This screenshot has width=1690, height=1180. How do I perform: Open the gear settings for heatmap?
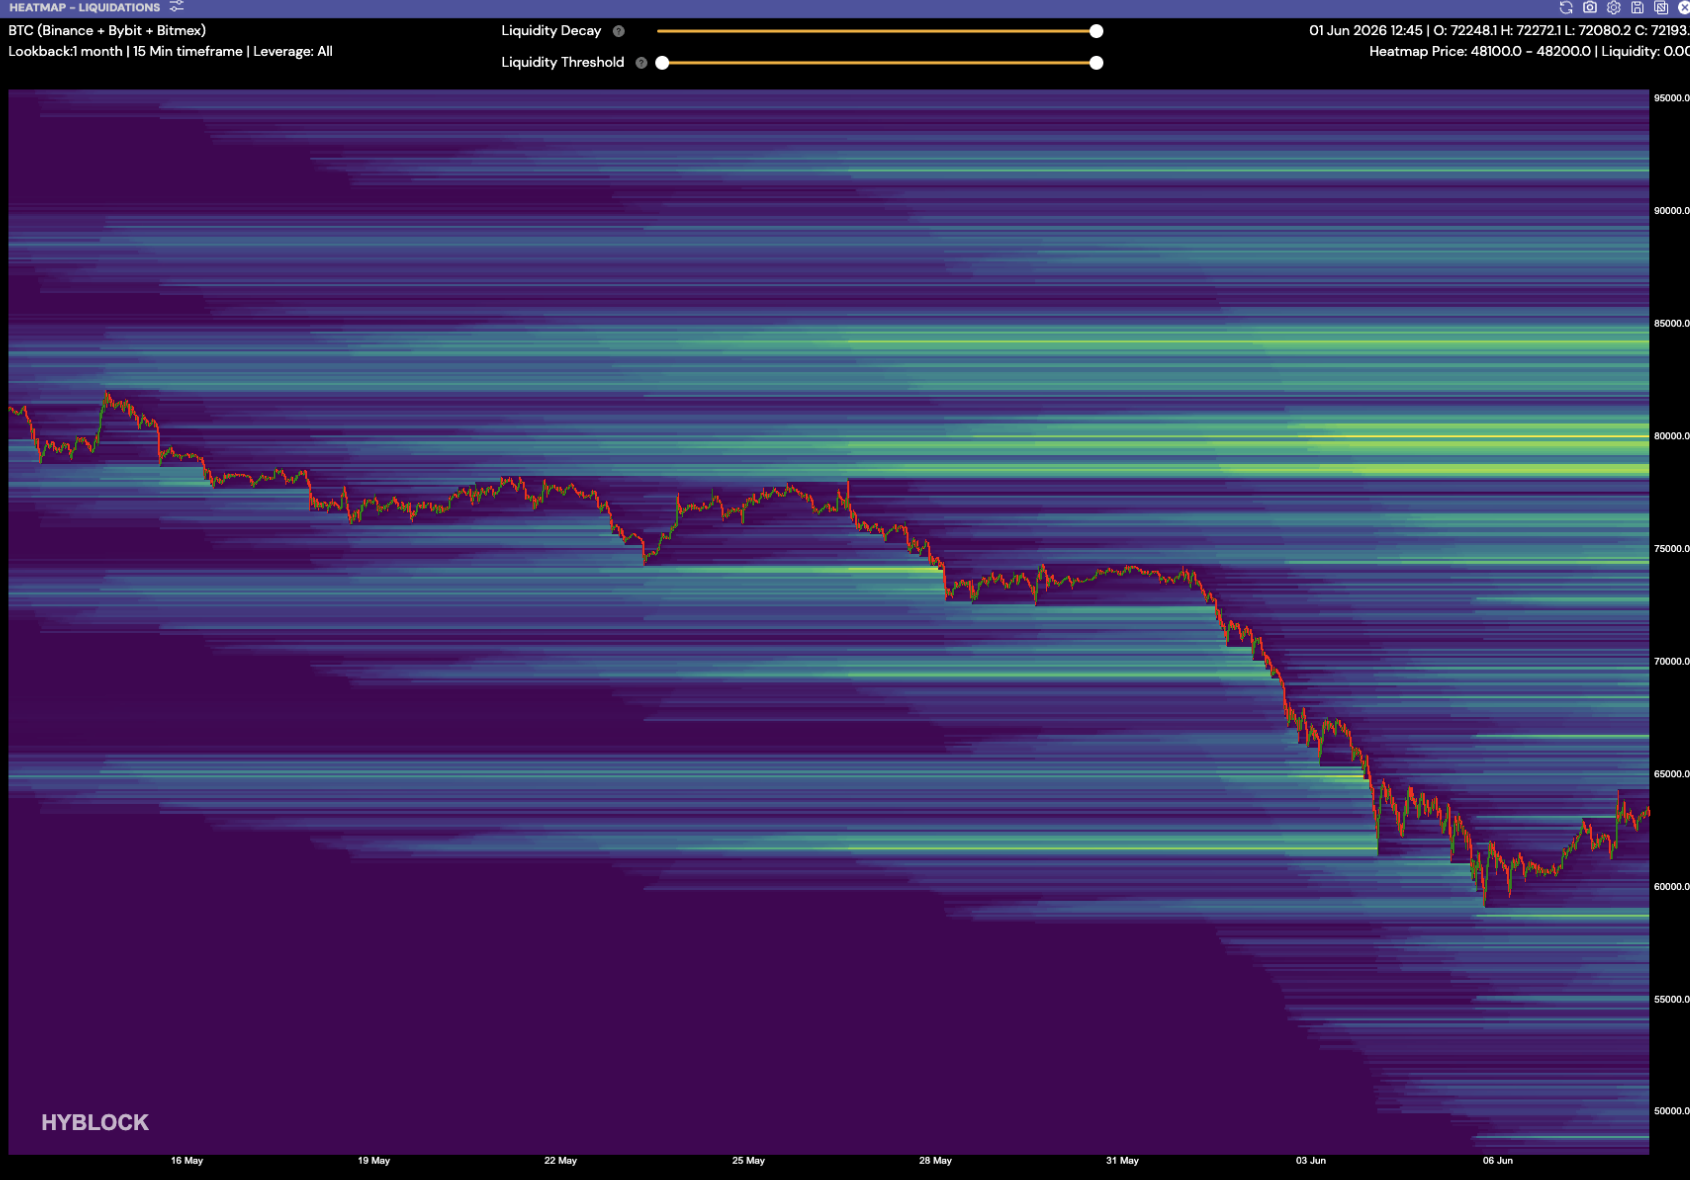(x=1614, y=7)
